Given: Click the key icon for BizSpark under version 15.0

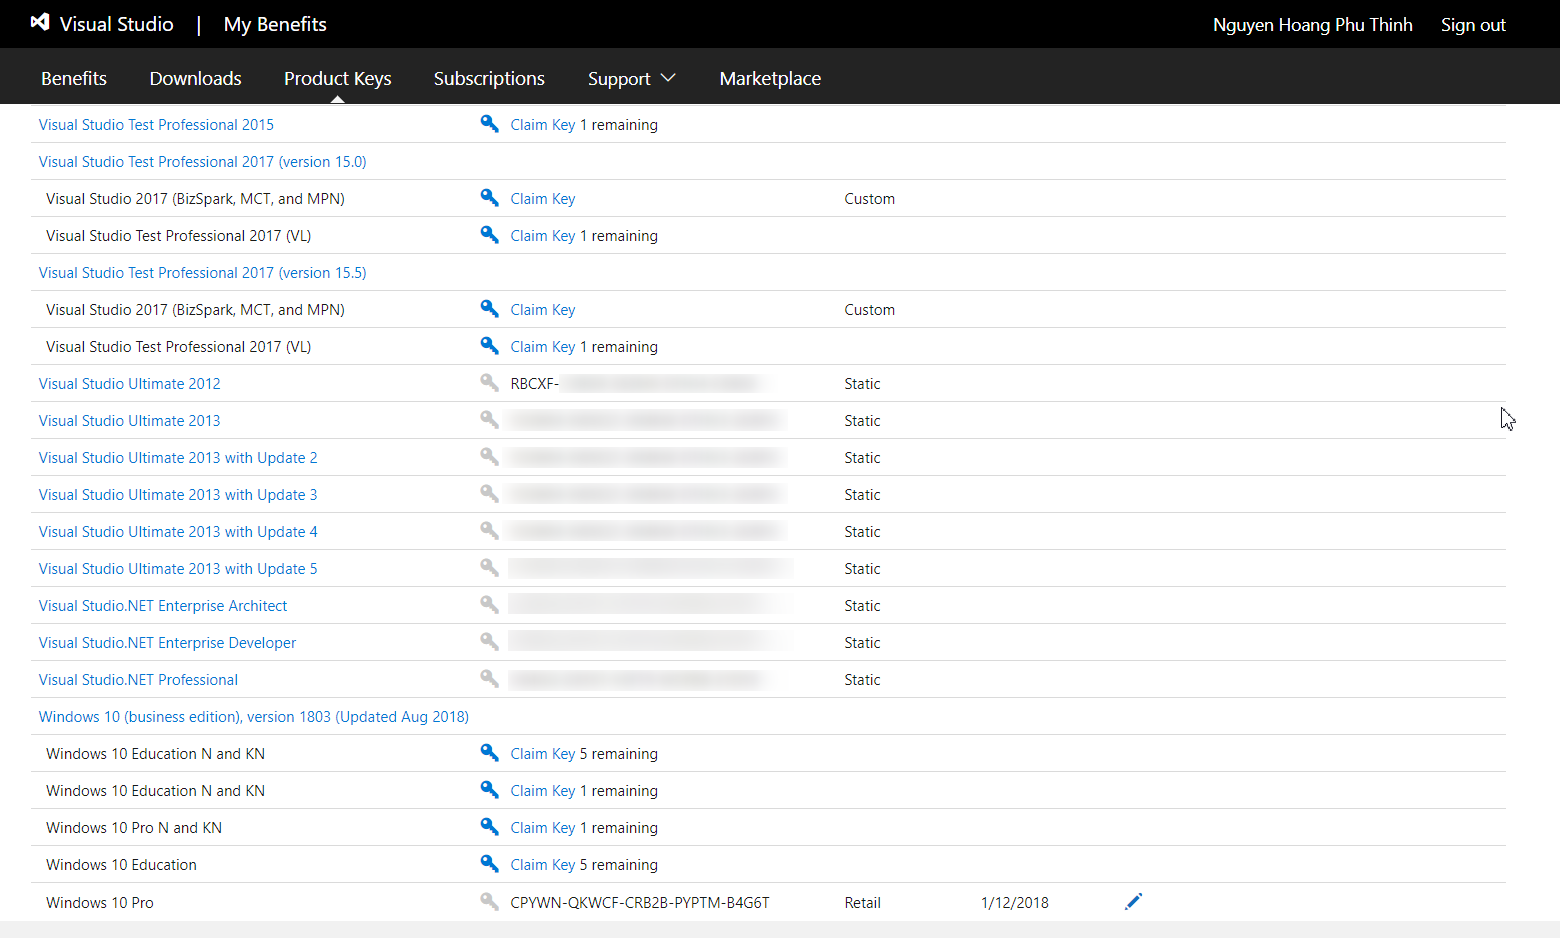Looking at the screenshot, I should [x=489, y=198].
